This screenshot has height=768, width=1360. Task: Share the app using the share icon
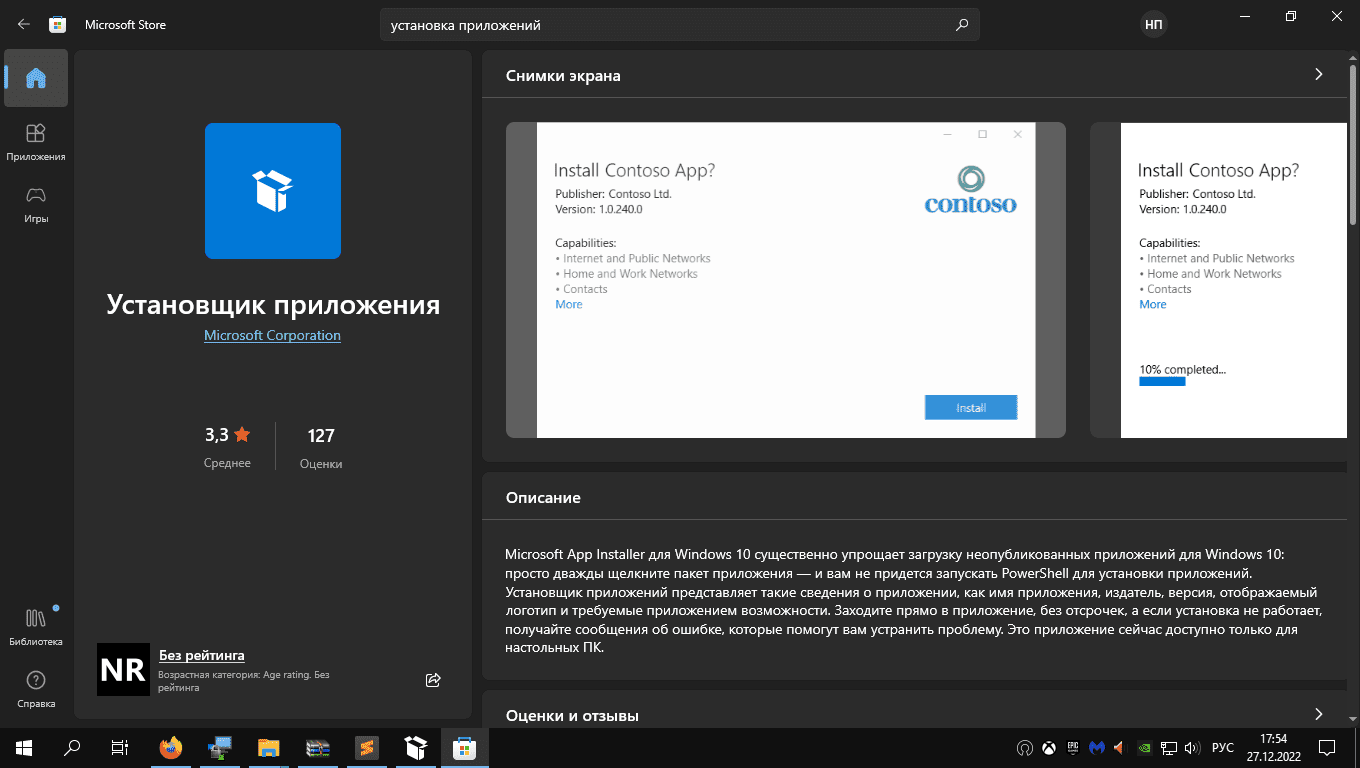(433, 680)
